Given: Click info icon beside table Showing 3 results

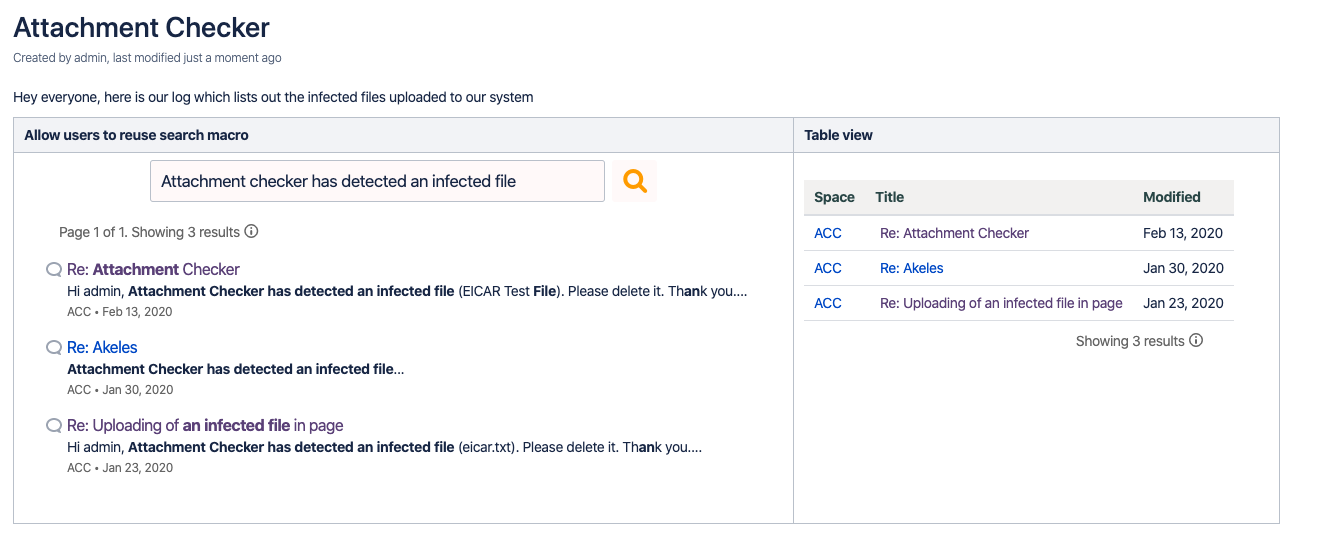Looking at the screenshot, I should [x=1196, y=341].
